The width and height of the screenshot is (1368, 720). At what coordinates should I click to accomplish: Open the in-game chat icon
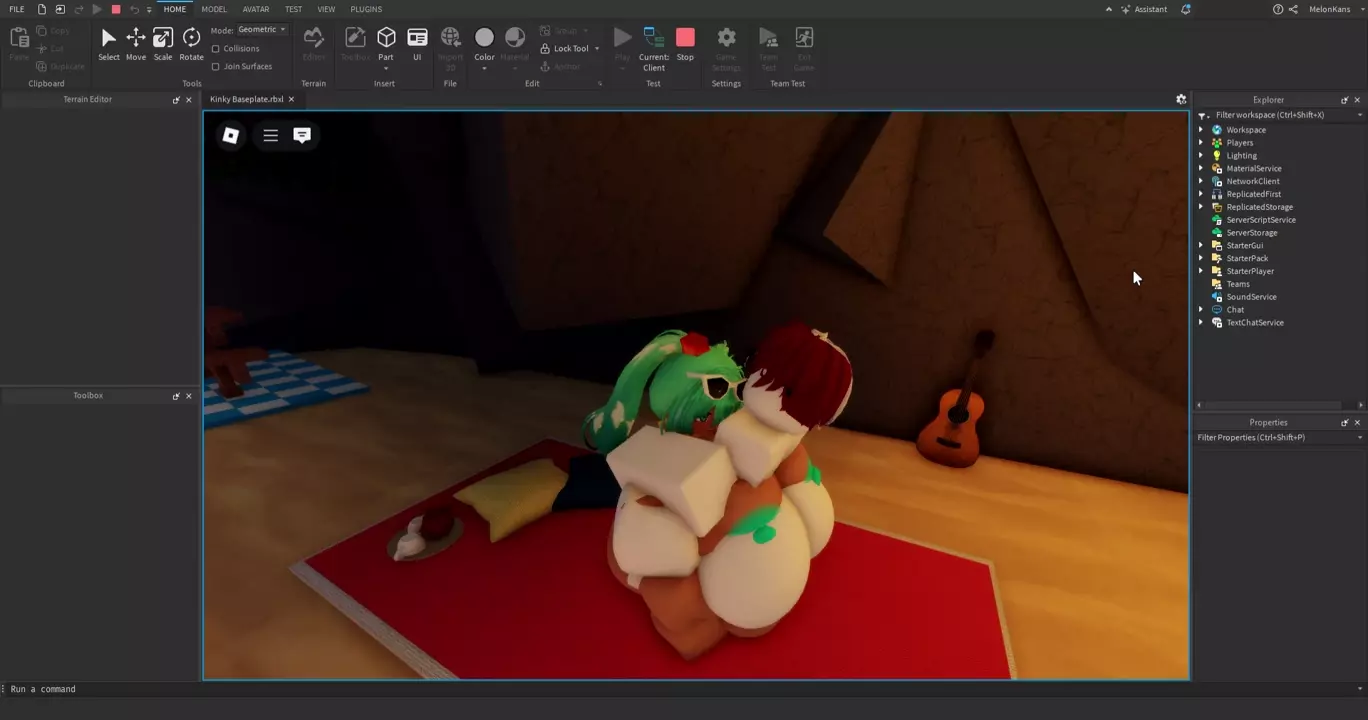click(302, 135)
